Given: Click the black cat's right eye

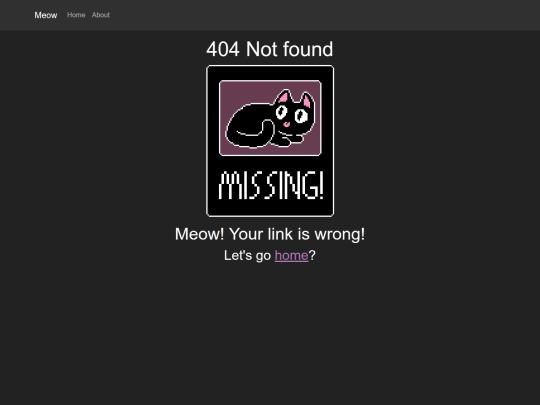Looking at the screenshot, I should 301,115.
